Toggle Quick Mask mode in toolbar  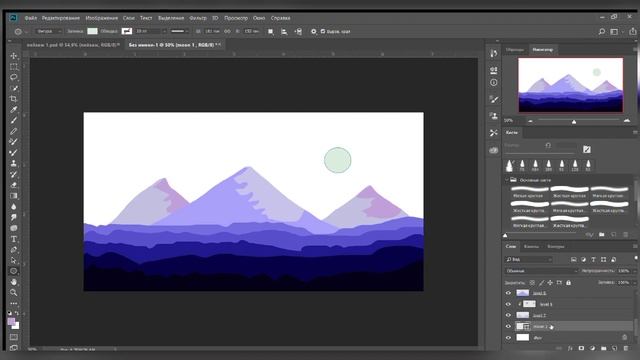pos(13,337)
